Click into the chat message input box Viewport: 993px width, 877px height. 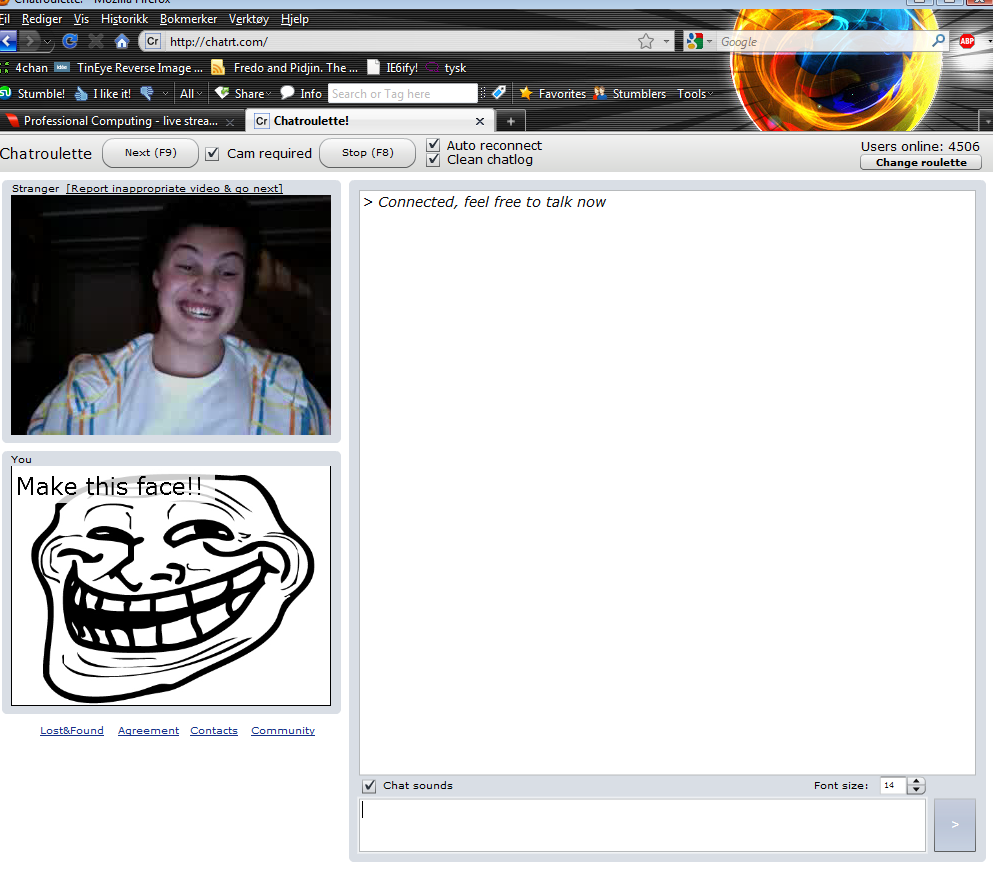[643, 824]
